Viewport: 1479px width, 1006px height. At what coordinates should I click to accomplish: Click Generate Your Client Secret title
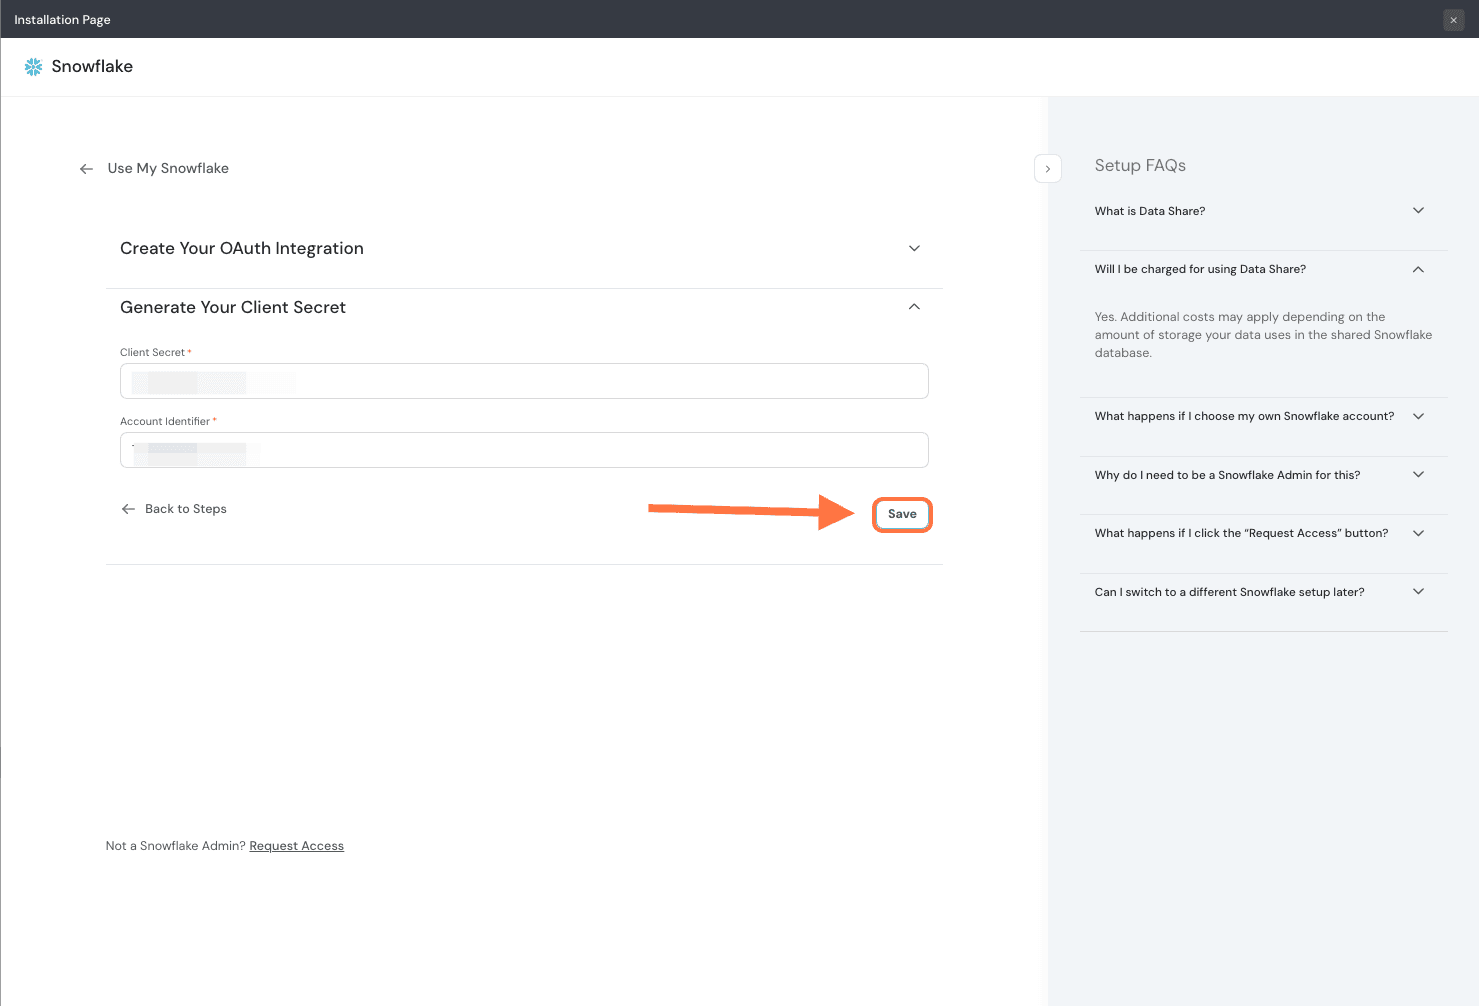233,307
